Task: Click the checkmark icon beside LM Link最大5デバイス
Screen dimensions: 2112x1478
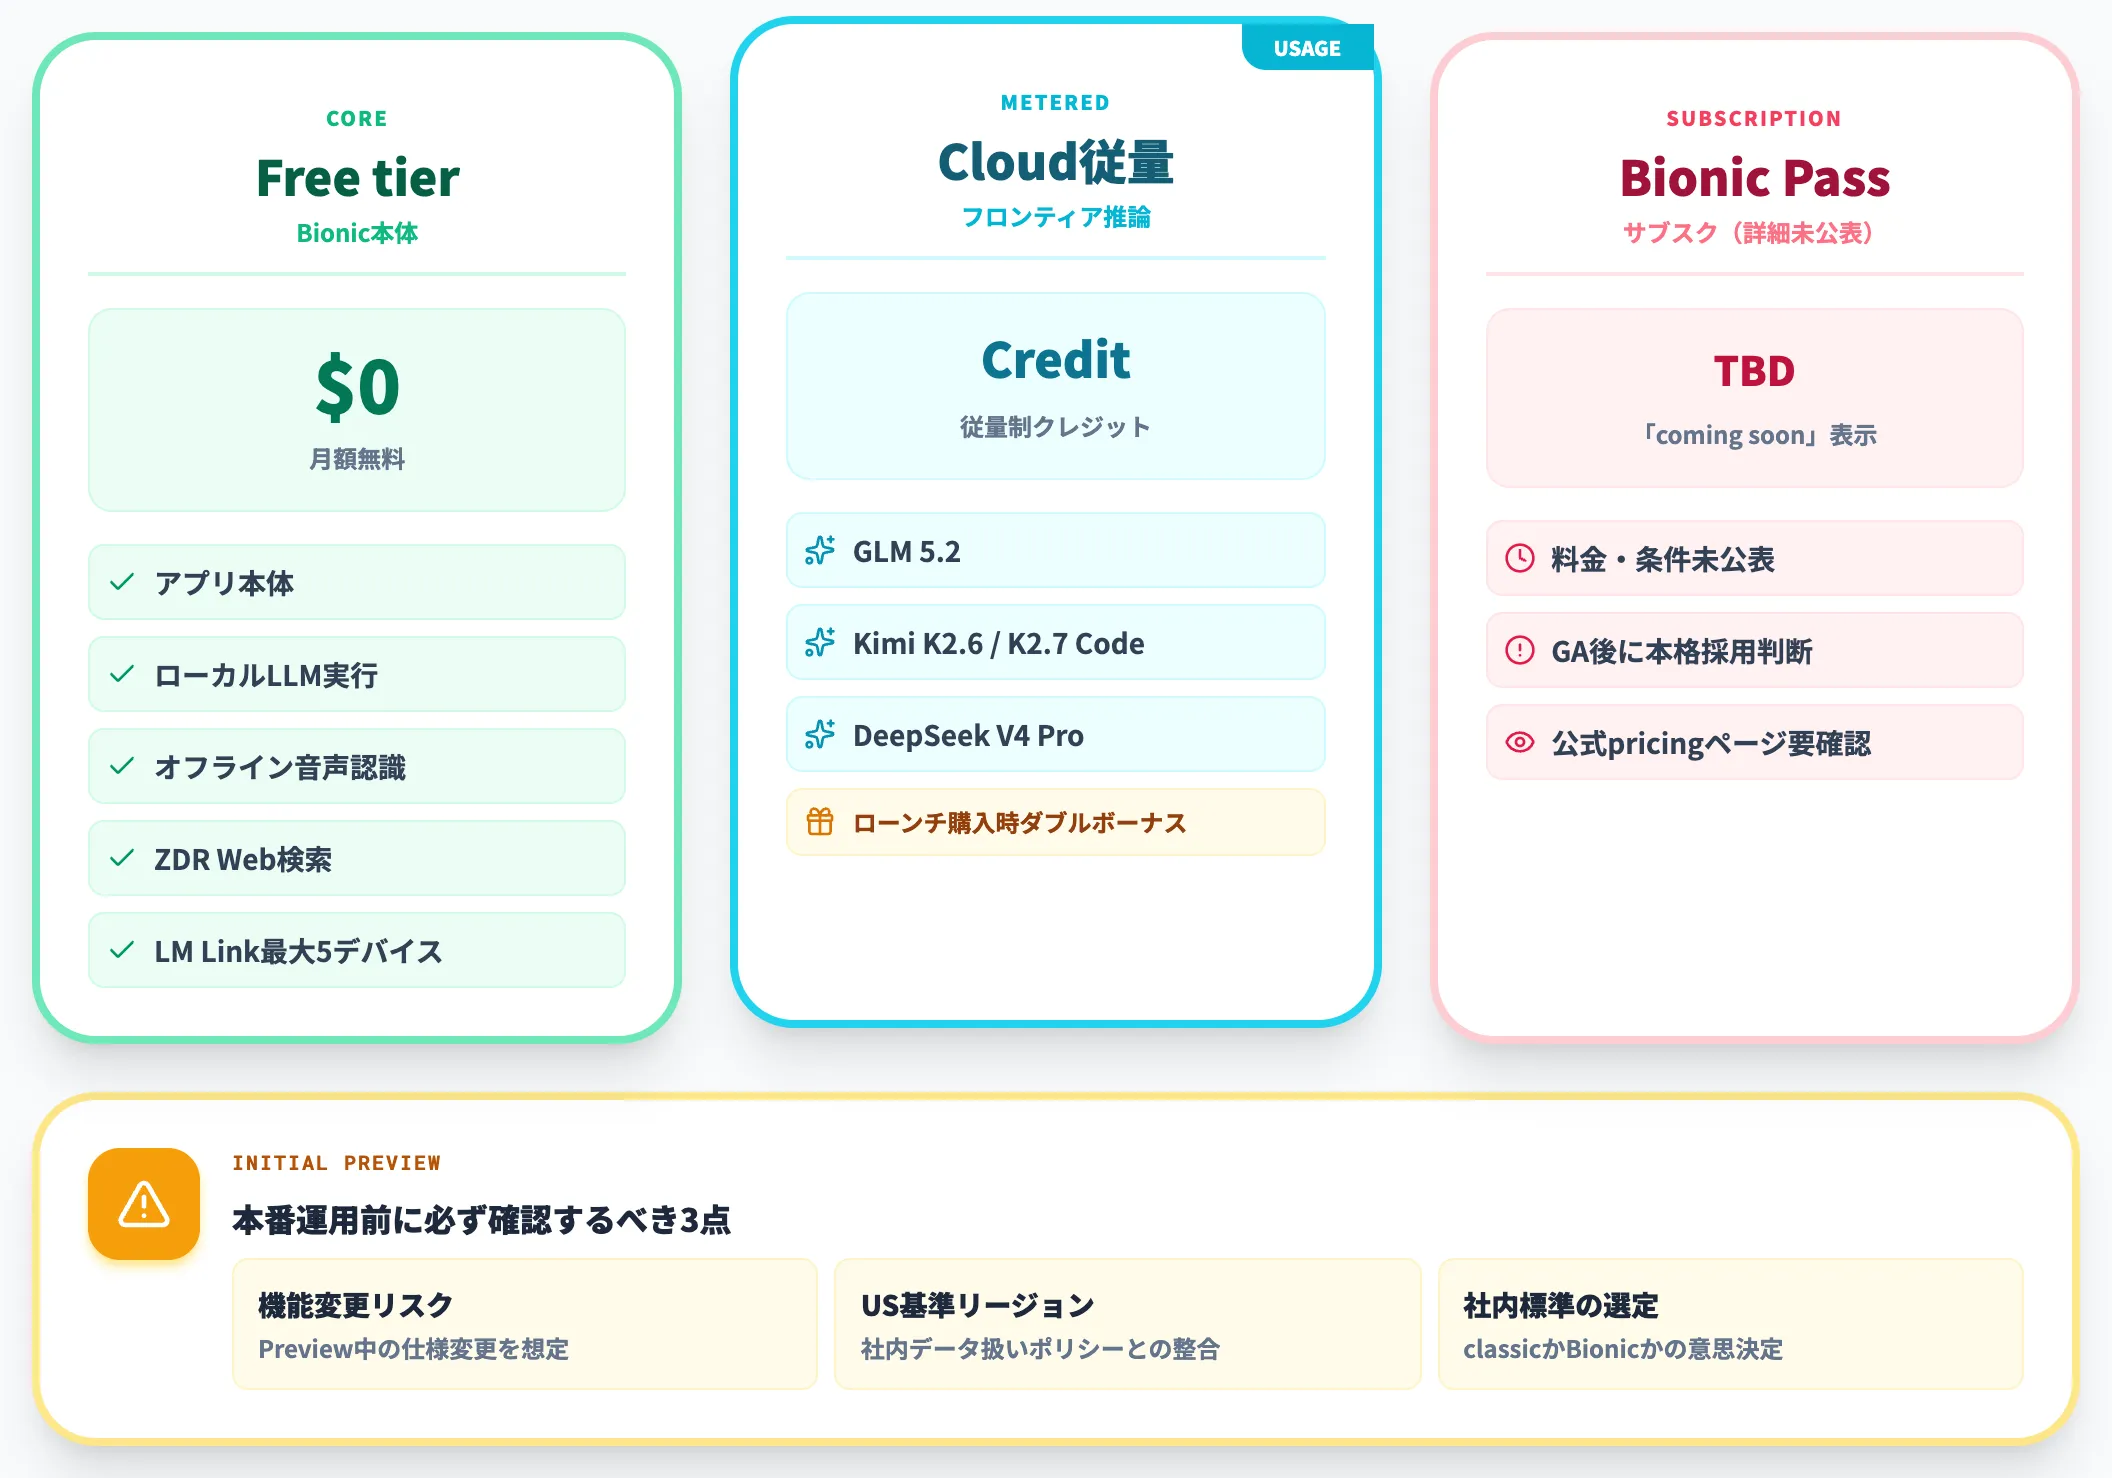Action: (122, 950)
